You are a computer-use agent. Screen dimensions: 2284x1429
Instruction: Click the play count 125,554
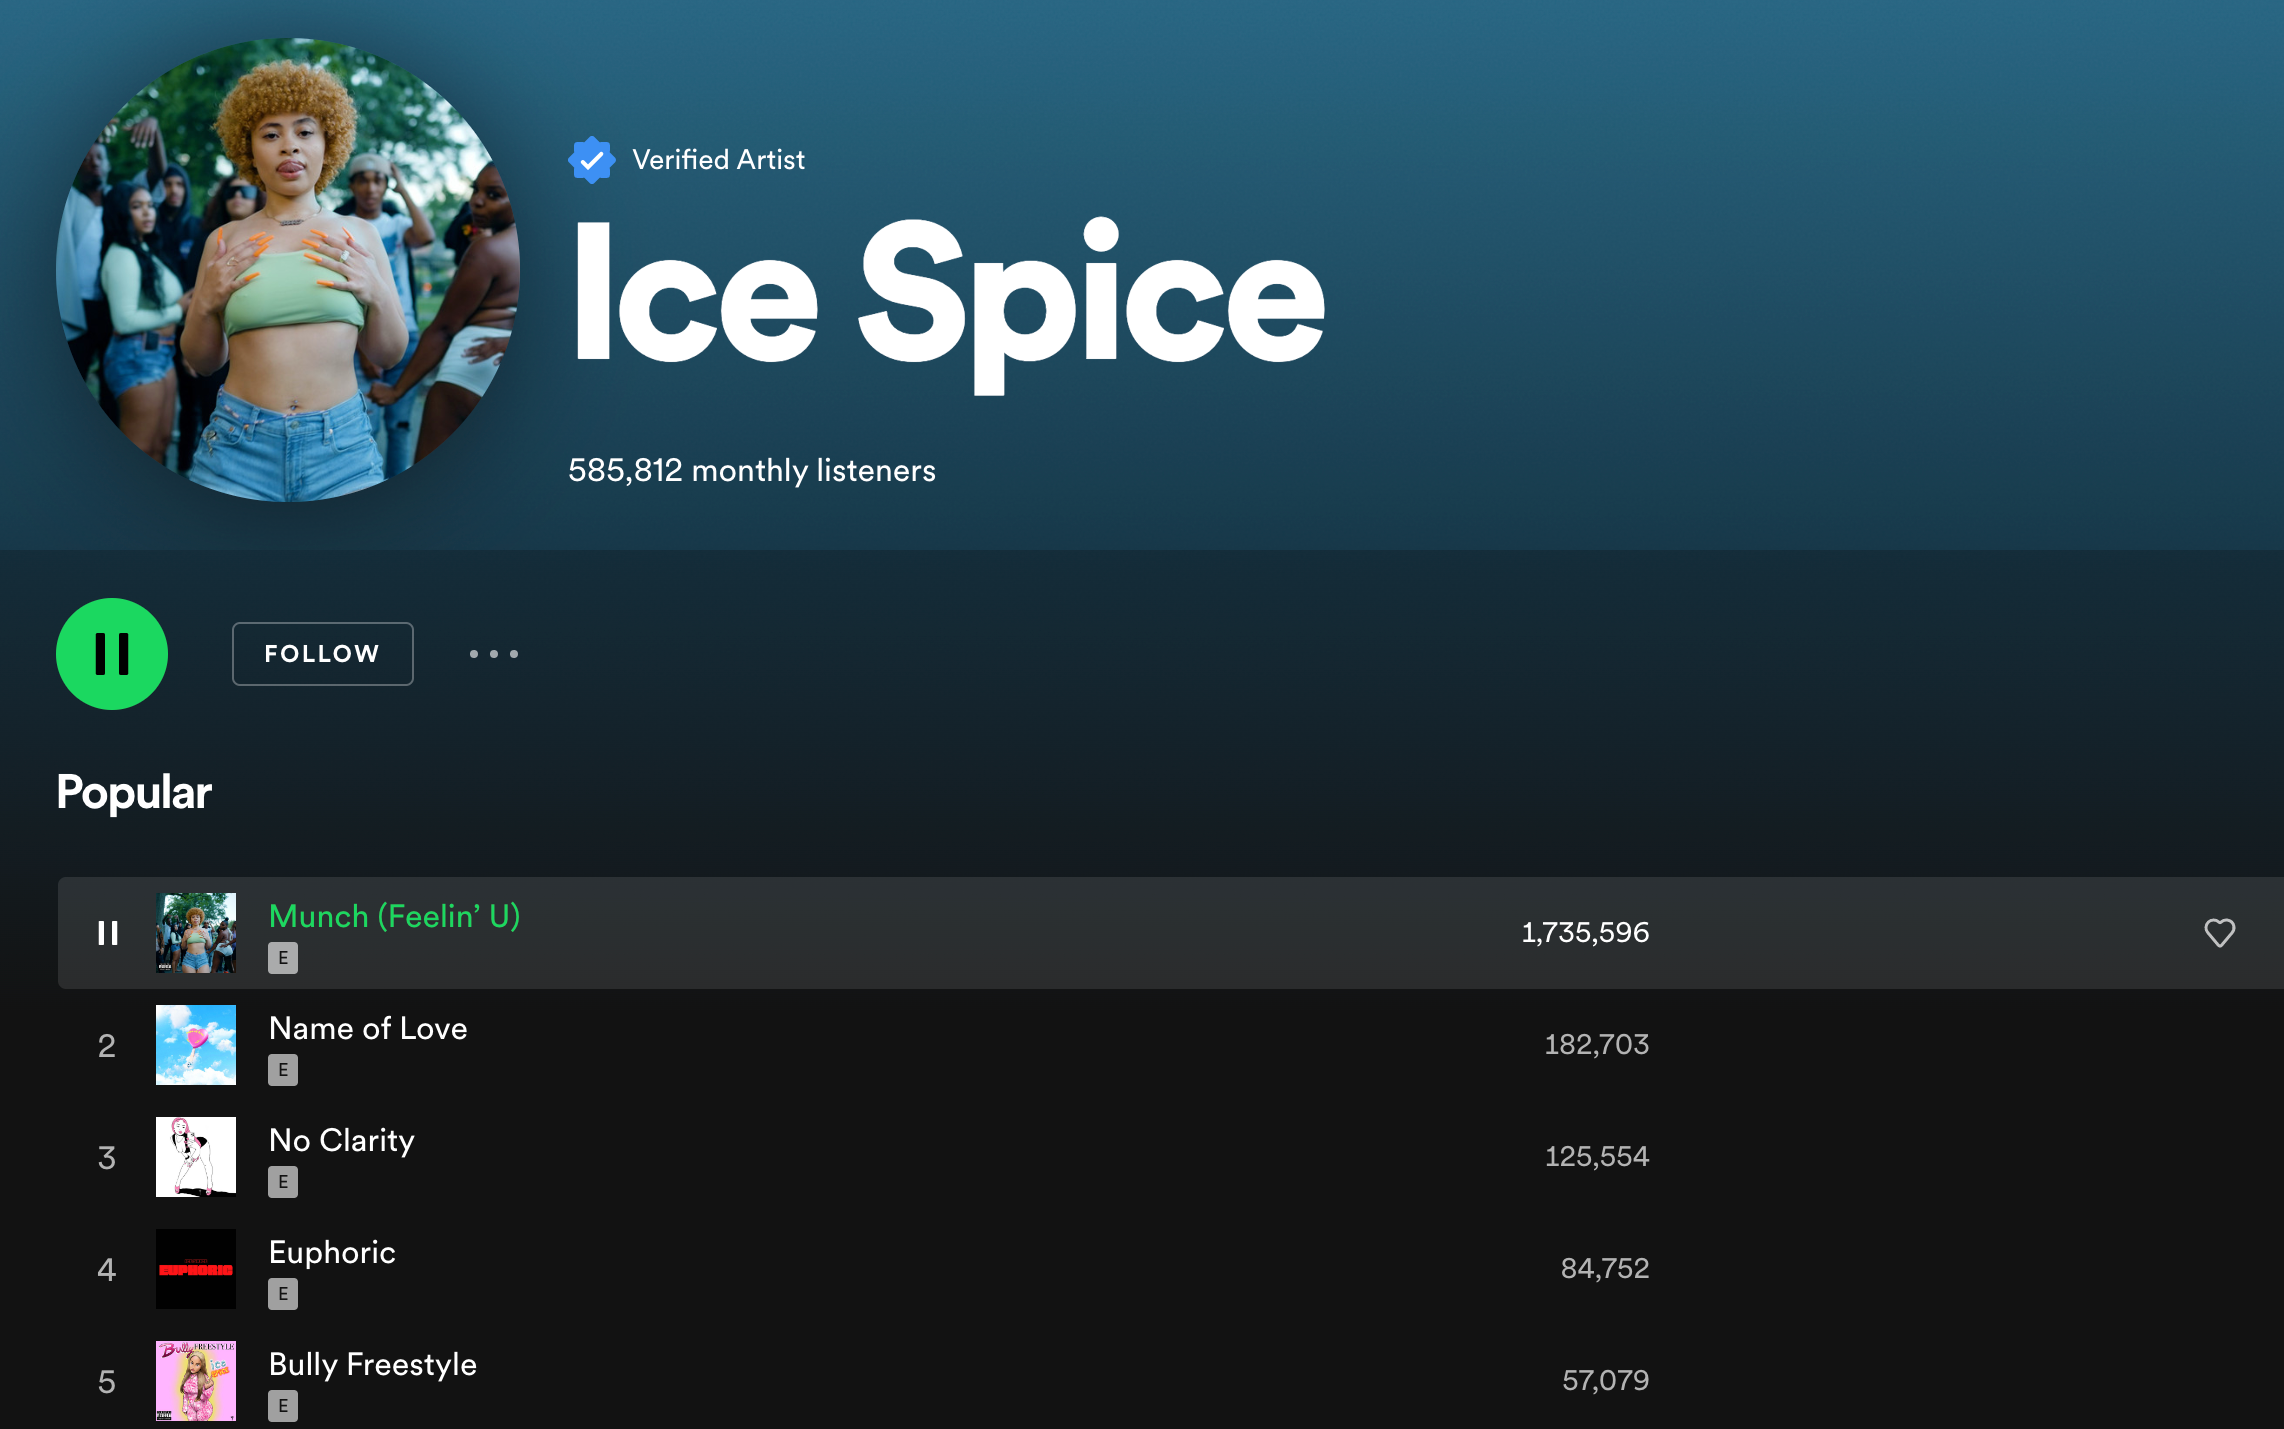1597,1157
